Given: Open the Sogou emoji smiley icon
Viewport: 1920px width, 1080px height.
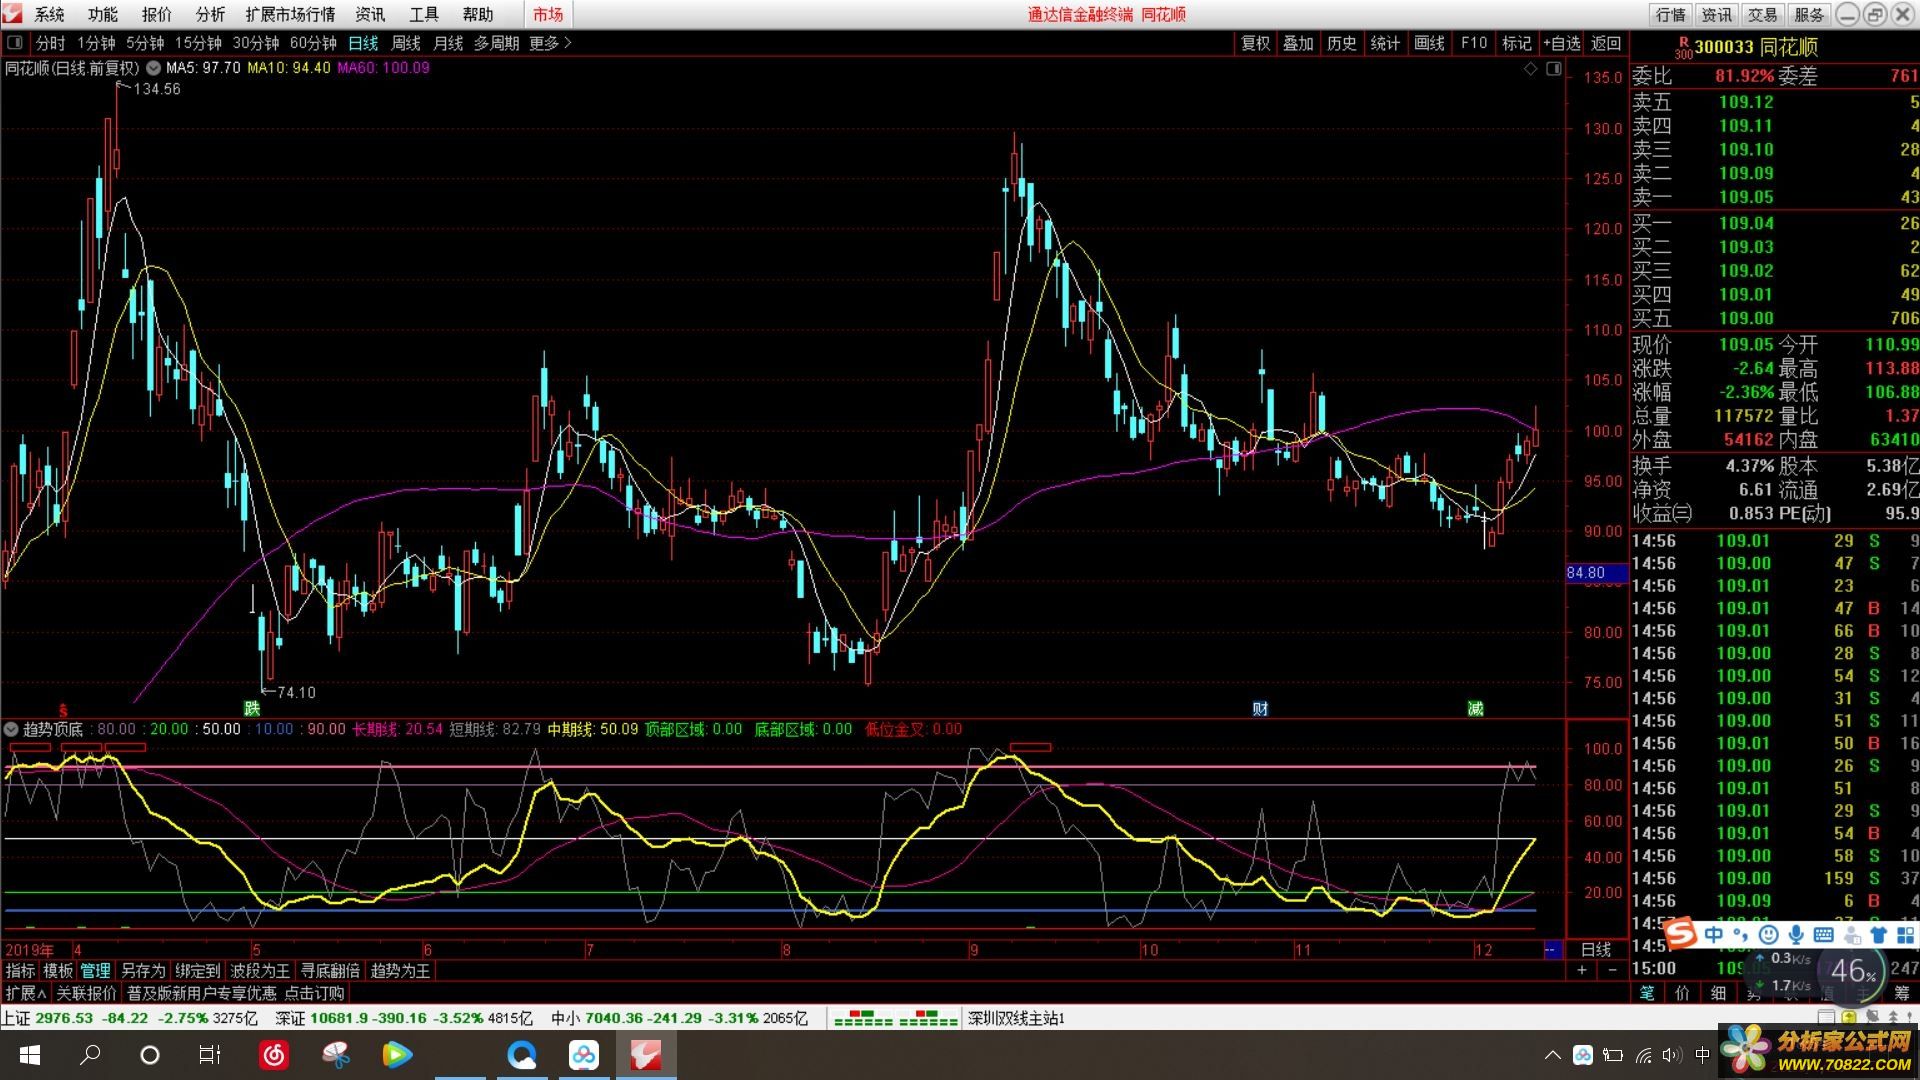Looking at the screenshot, I should pos(1768,935).
